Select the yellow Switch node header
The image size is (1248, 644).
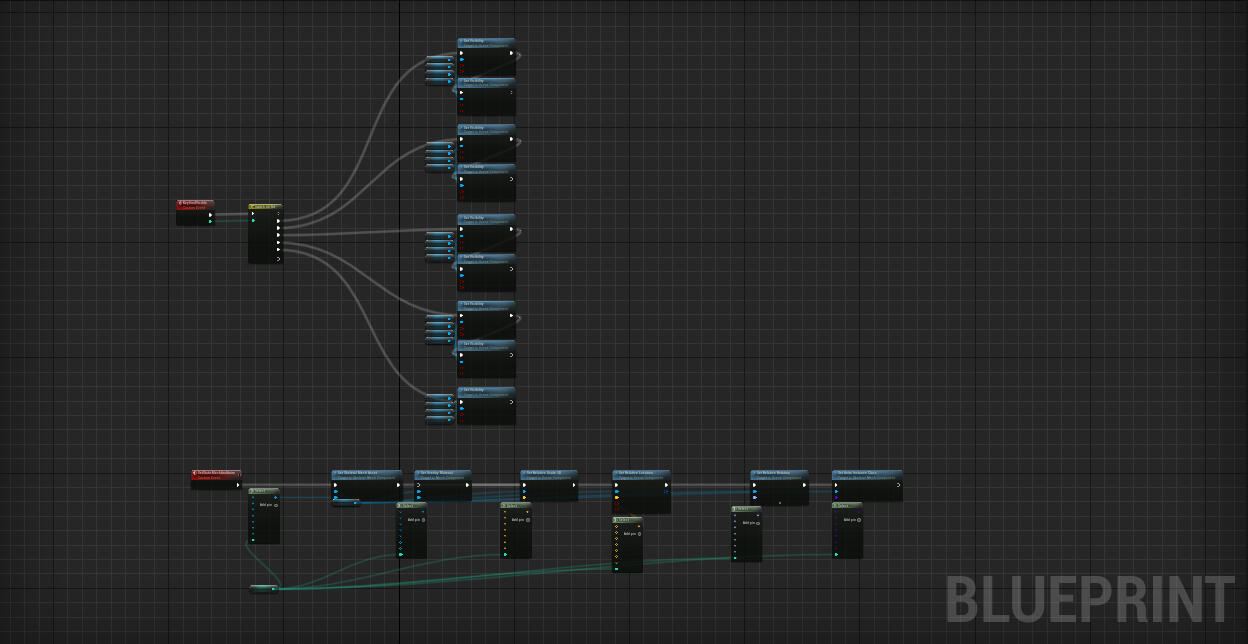point(265,206)
